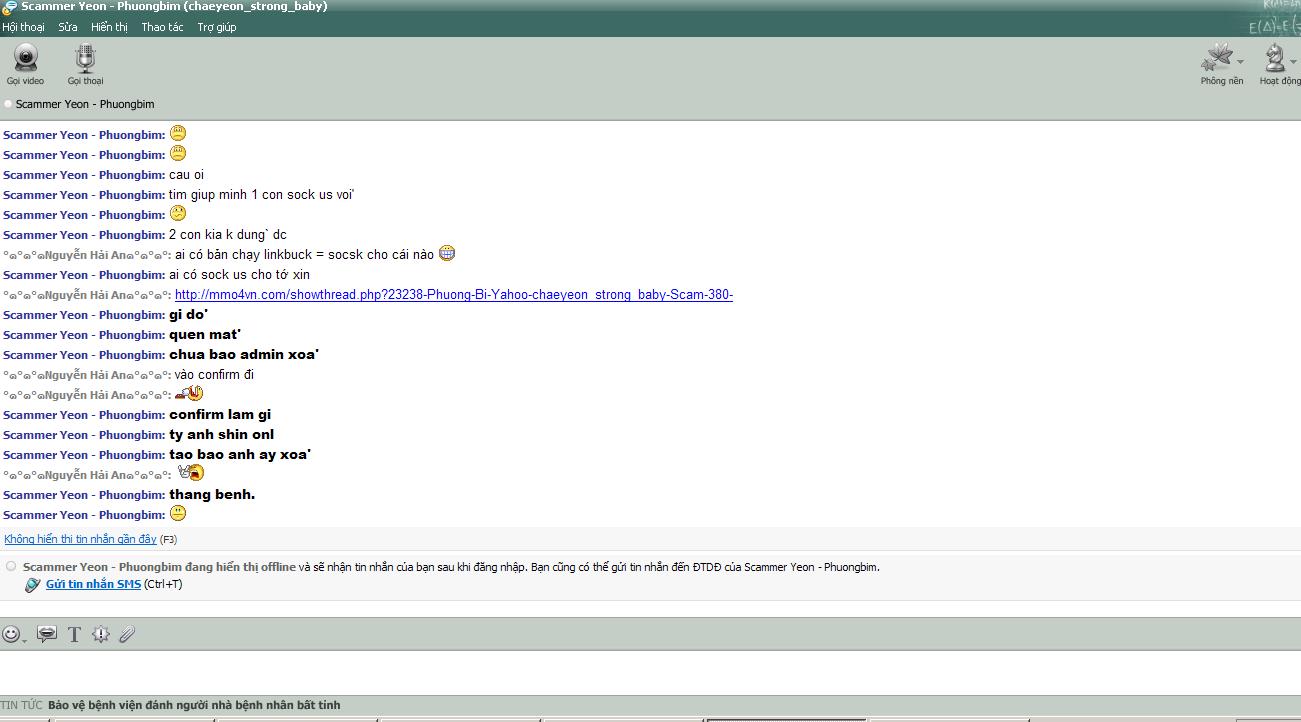The image size is (1301, 722).
Task: Click the message 'cau oi'
Action: pyautogui.click(x=186, y=175)
